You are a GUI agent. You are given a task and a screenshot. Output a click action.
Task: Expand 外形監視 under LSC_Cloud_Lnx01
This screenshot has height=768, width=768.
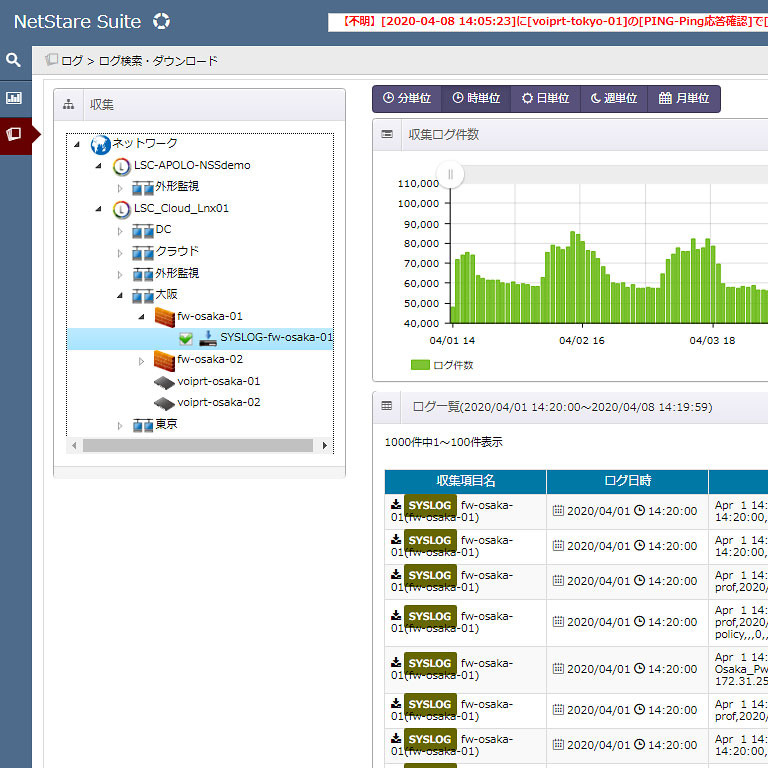120,274
